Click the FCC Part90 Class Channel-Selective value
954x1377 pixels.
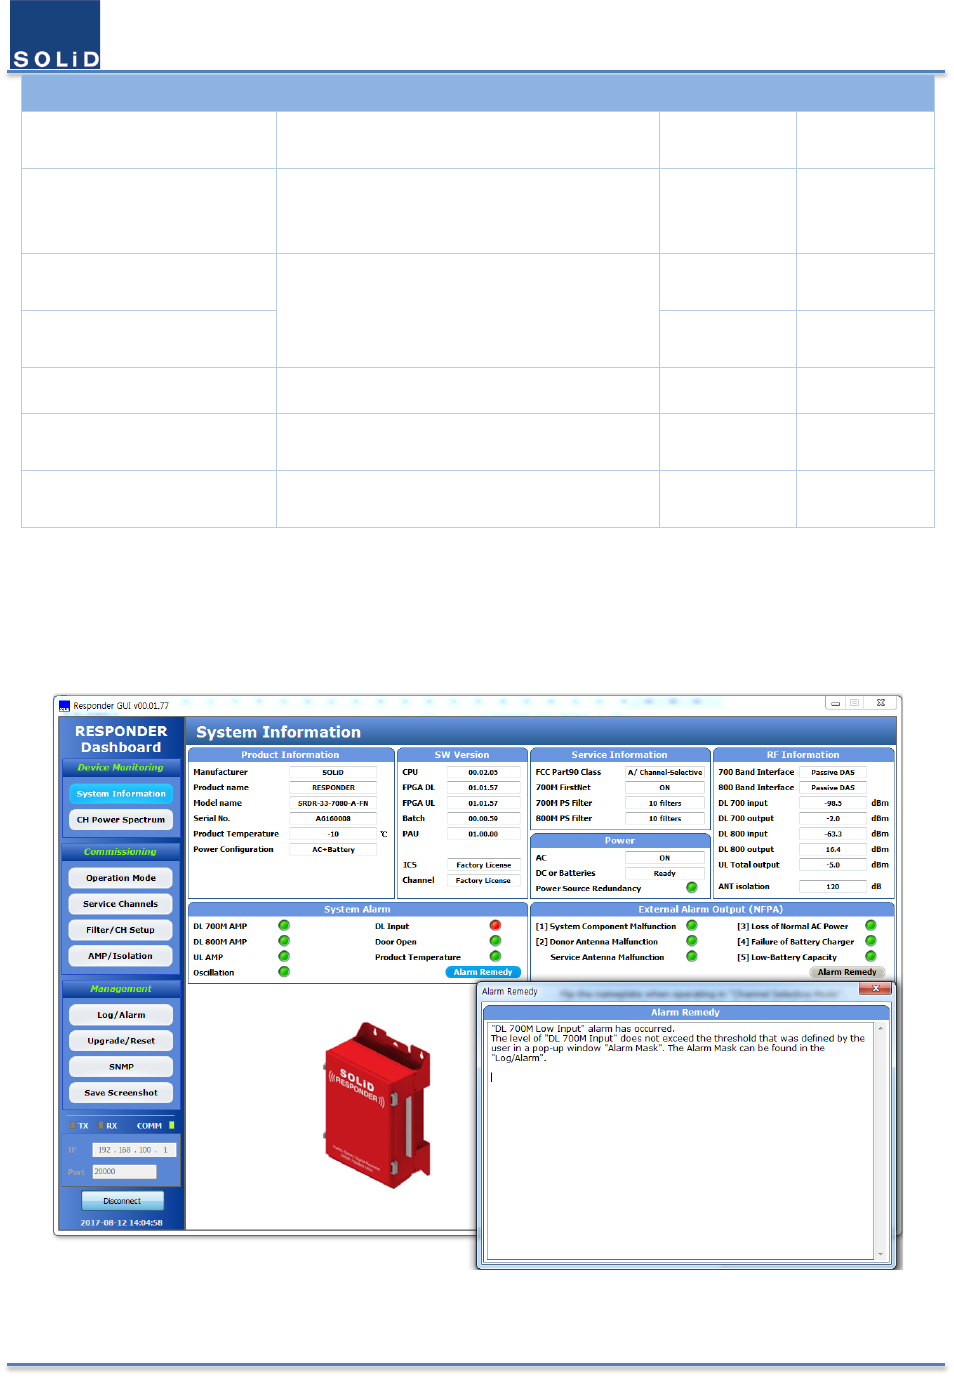coord(665,772)
